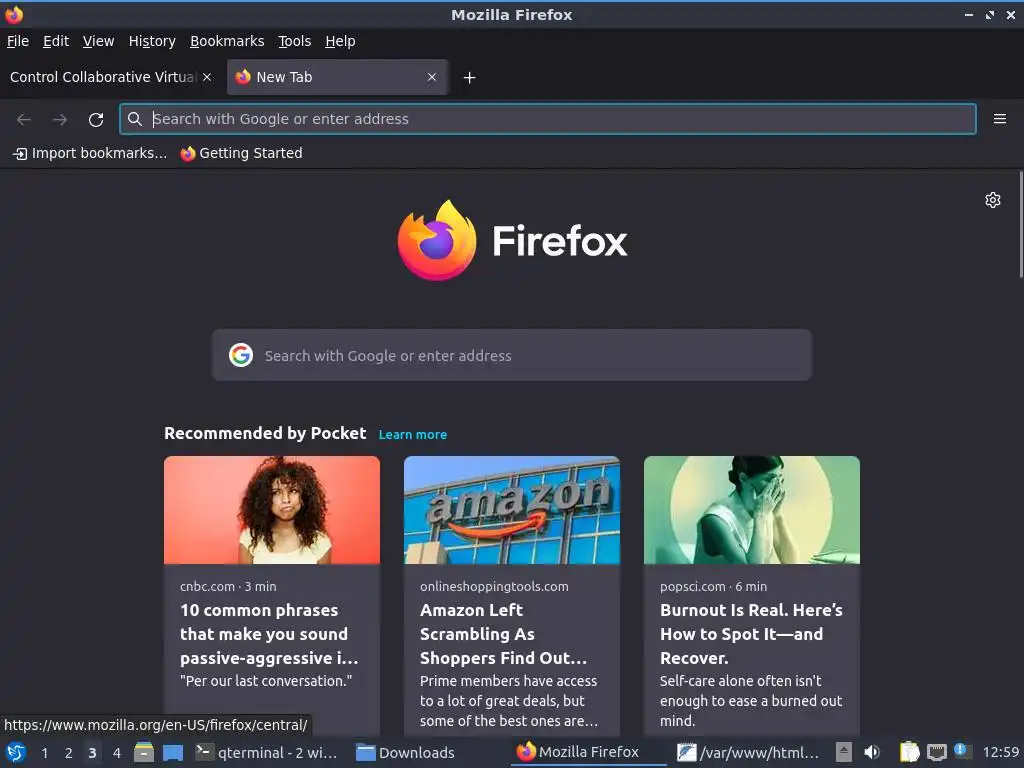This screenshot has width=1024, height=768.
Task: Open the Bookmarks menu
Action: [x=227, y=41]
